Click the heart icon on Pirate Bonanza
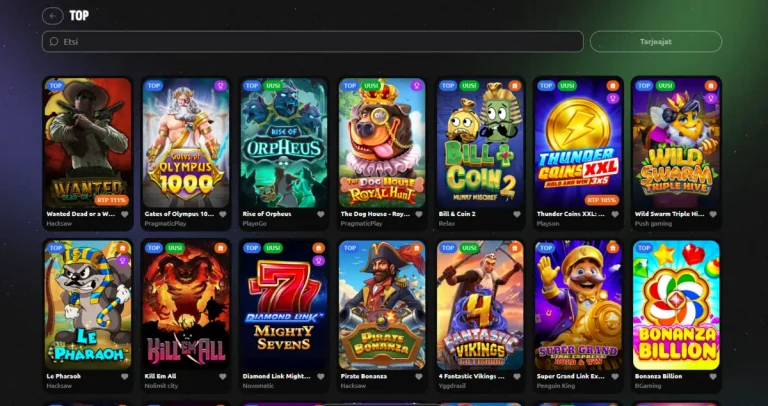The width and height of the screenshot is (768, 406). [418, 376]
